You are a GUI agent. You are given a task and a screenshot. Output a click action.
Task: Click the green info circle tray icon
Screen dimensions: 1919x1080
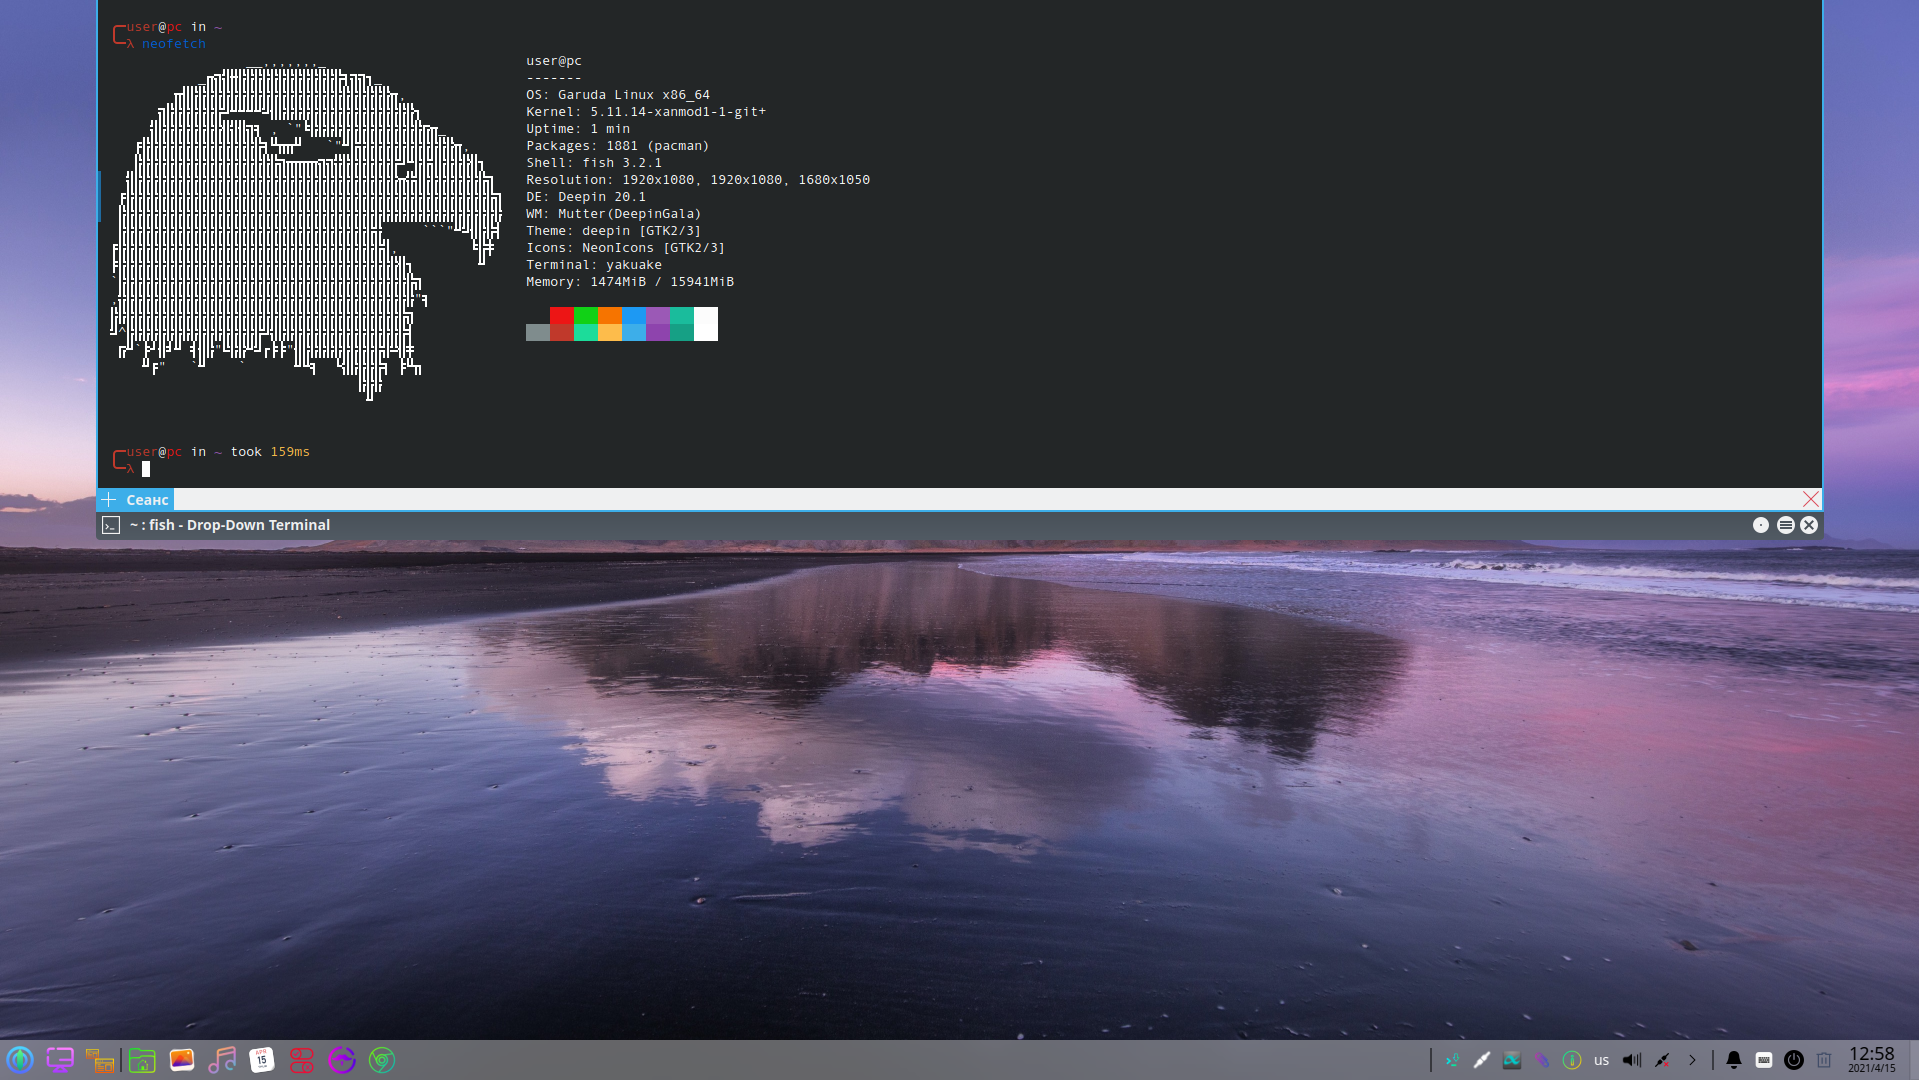coord(1572,1060)
